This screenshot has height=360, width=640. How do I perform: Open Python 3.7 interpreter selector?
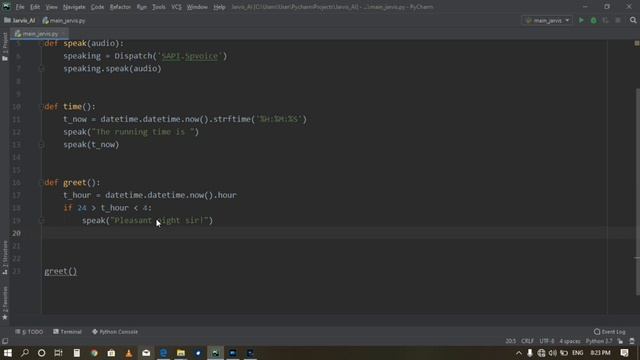click(599, 341)
